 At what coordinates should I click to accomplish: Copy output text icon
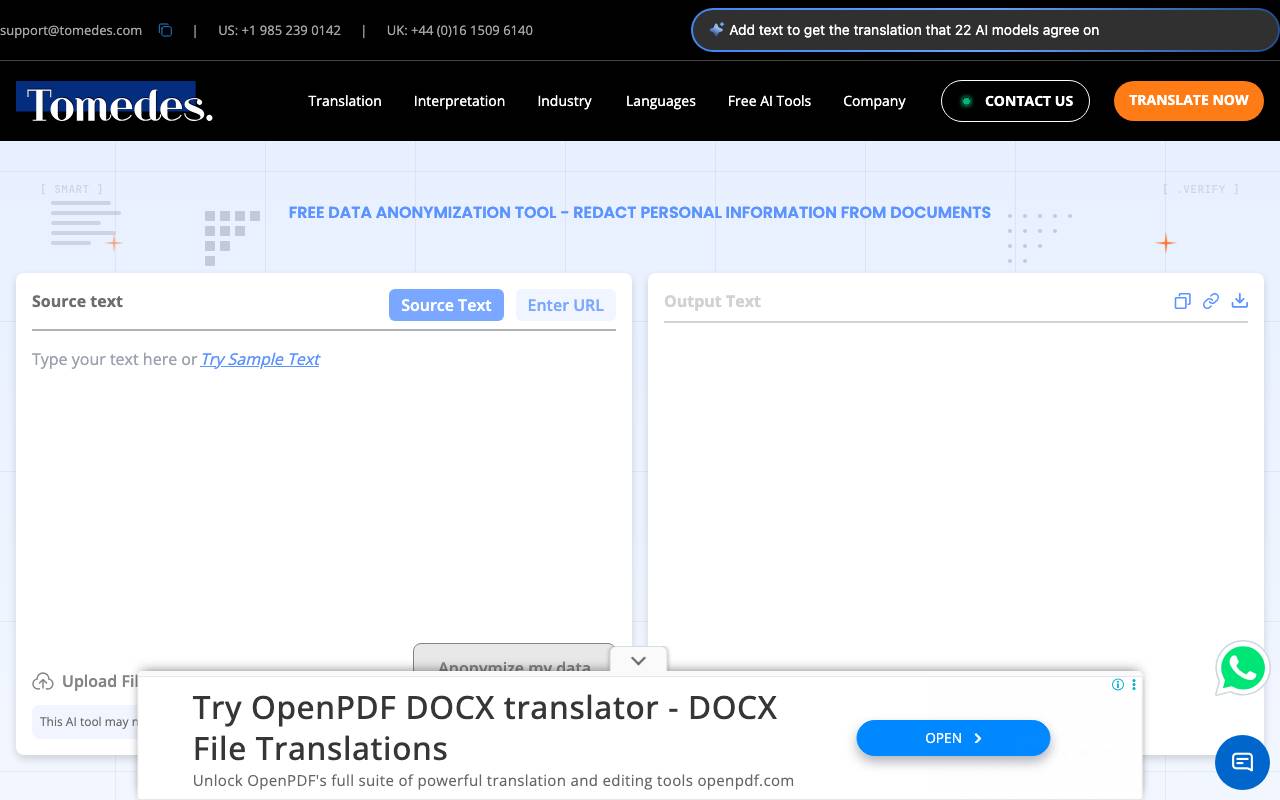click(x=1182, y=301)
